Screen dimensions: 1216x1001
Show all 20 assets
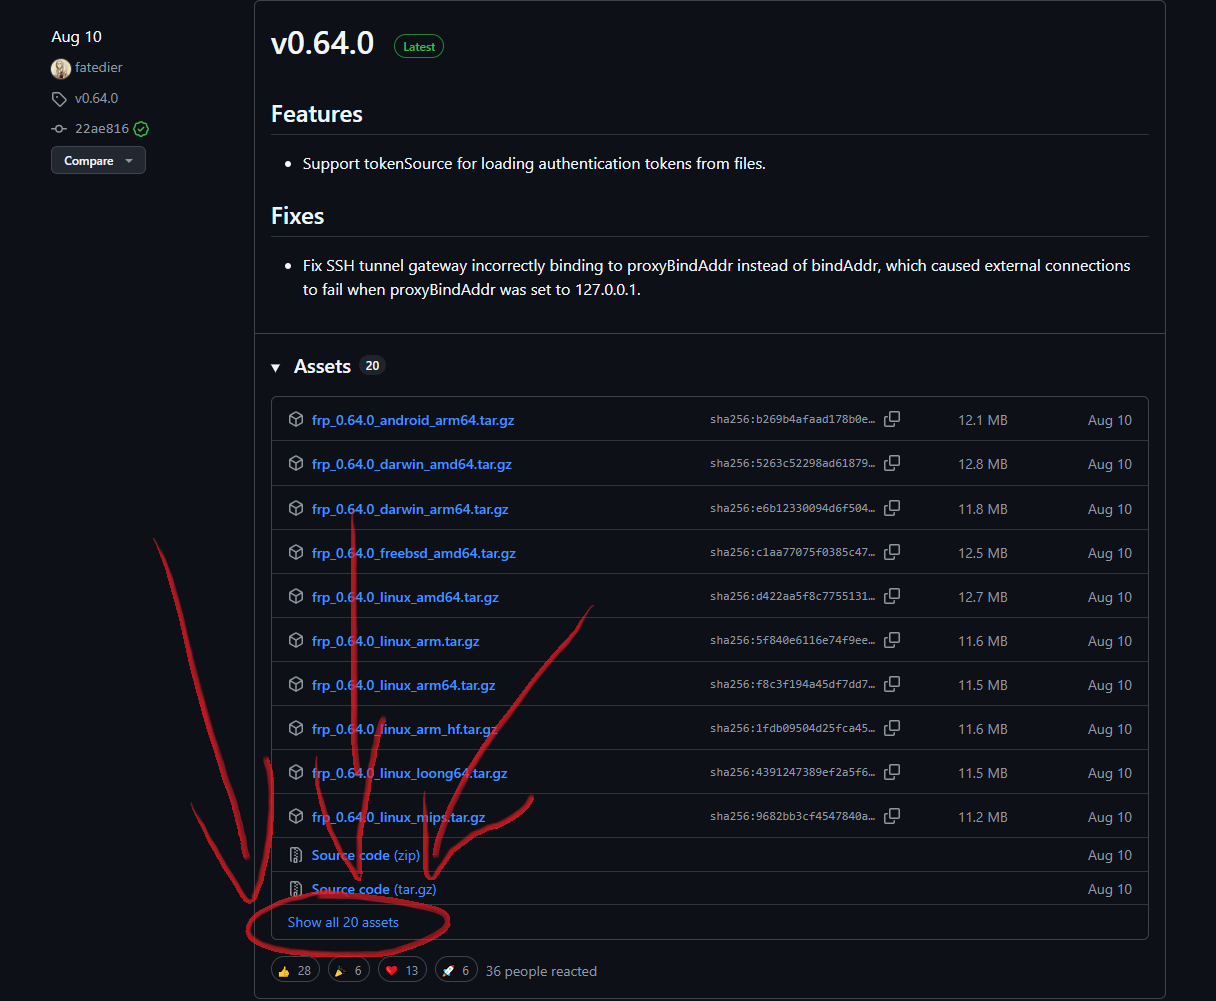click(x=343, y=922)
